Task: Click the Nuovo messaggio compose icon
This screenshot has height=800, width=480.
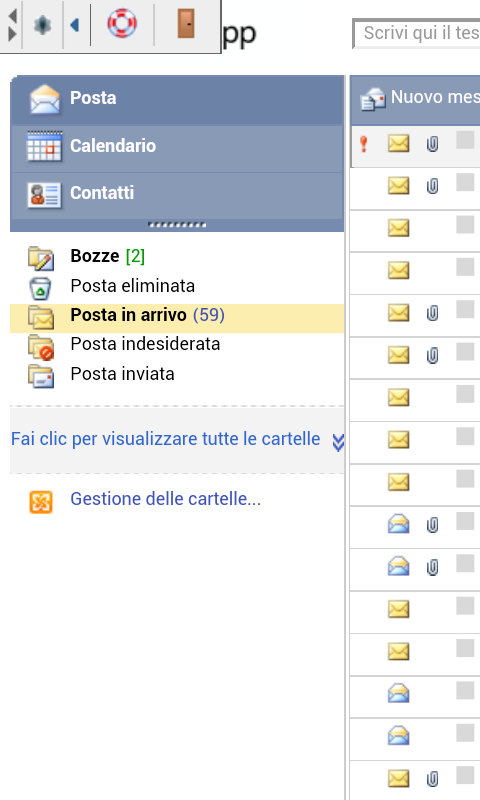Action: pos(373,98)
